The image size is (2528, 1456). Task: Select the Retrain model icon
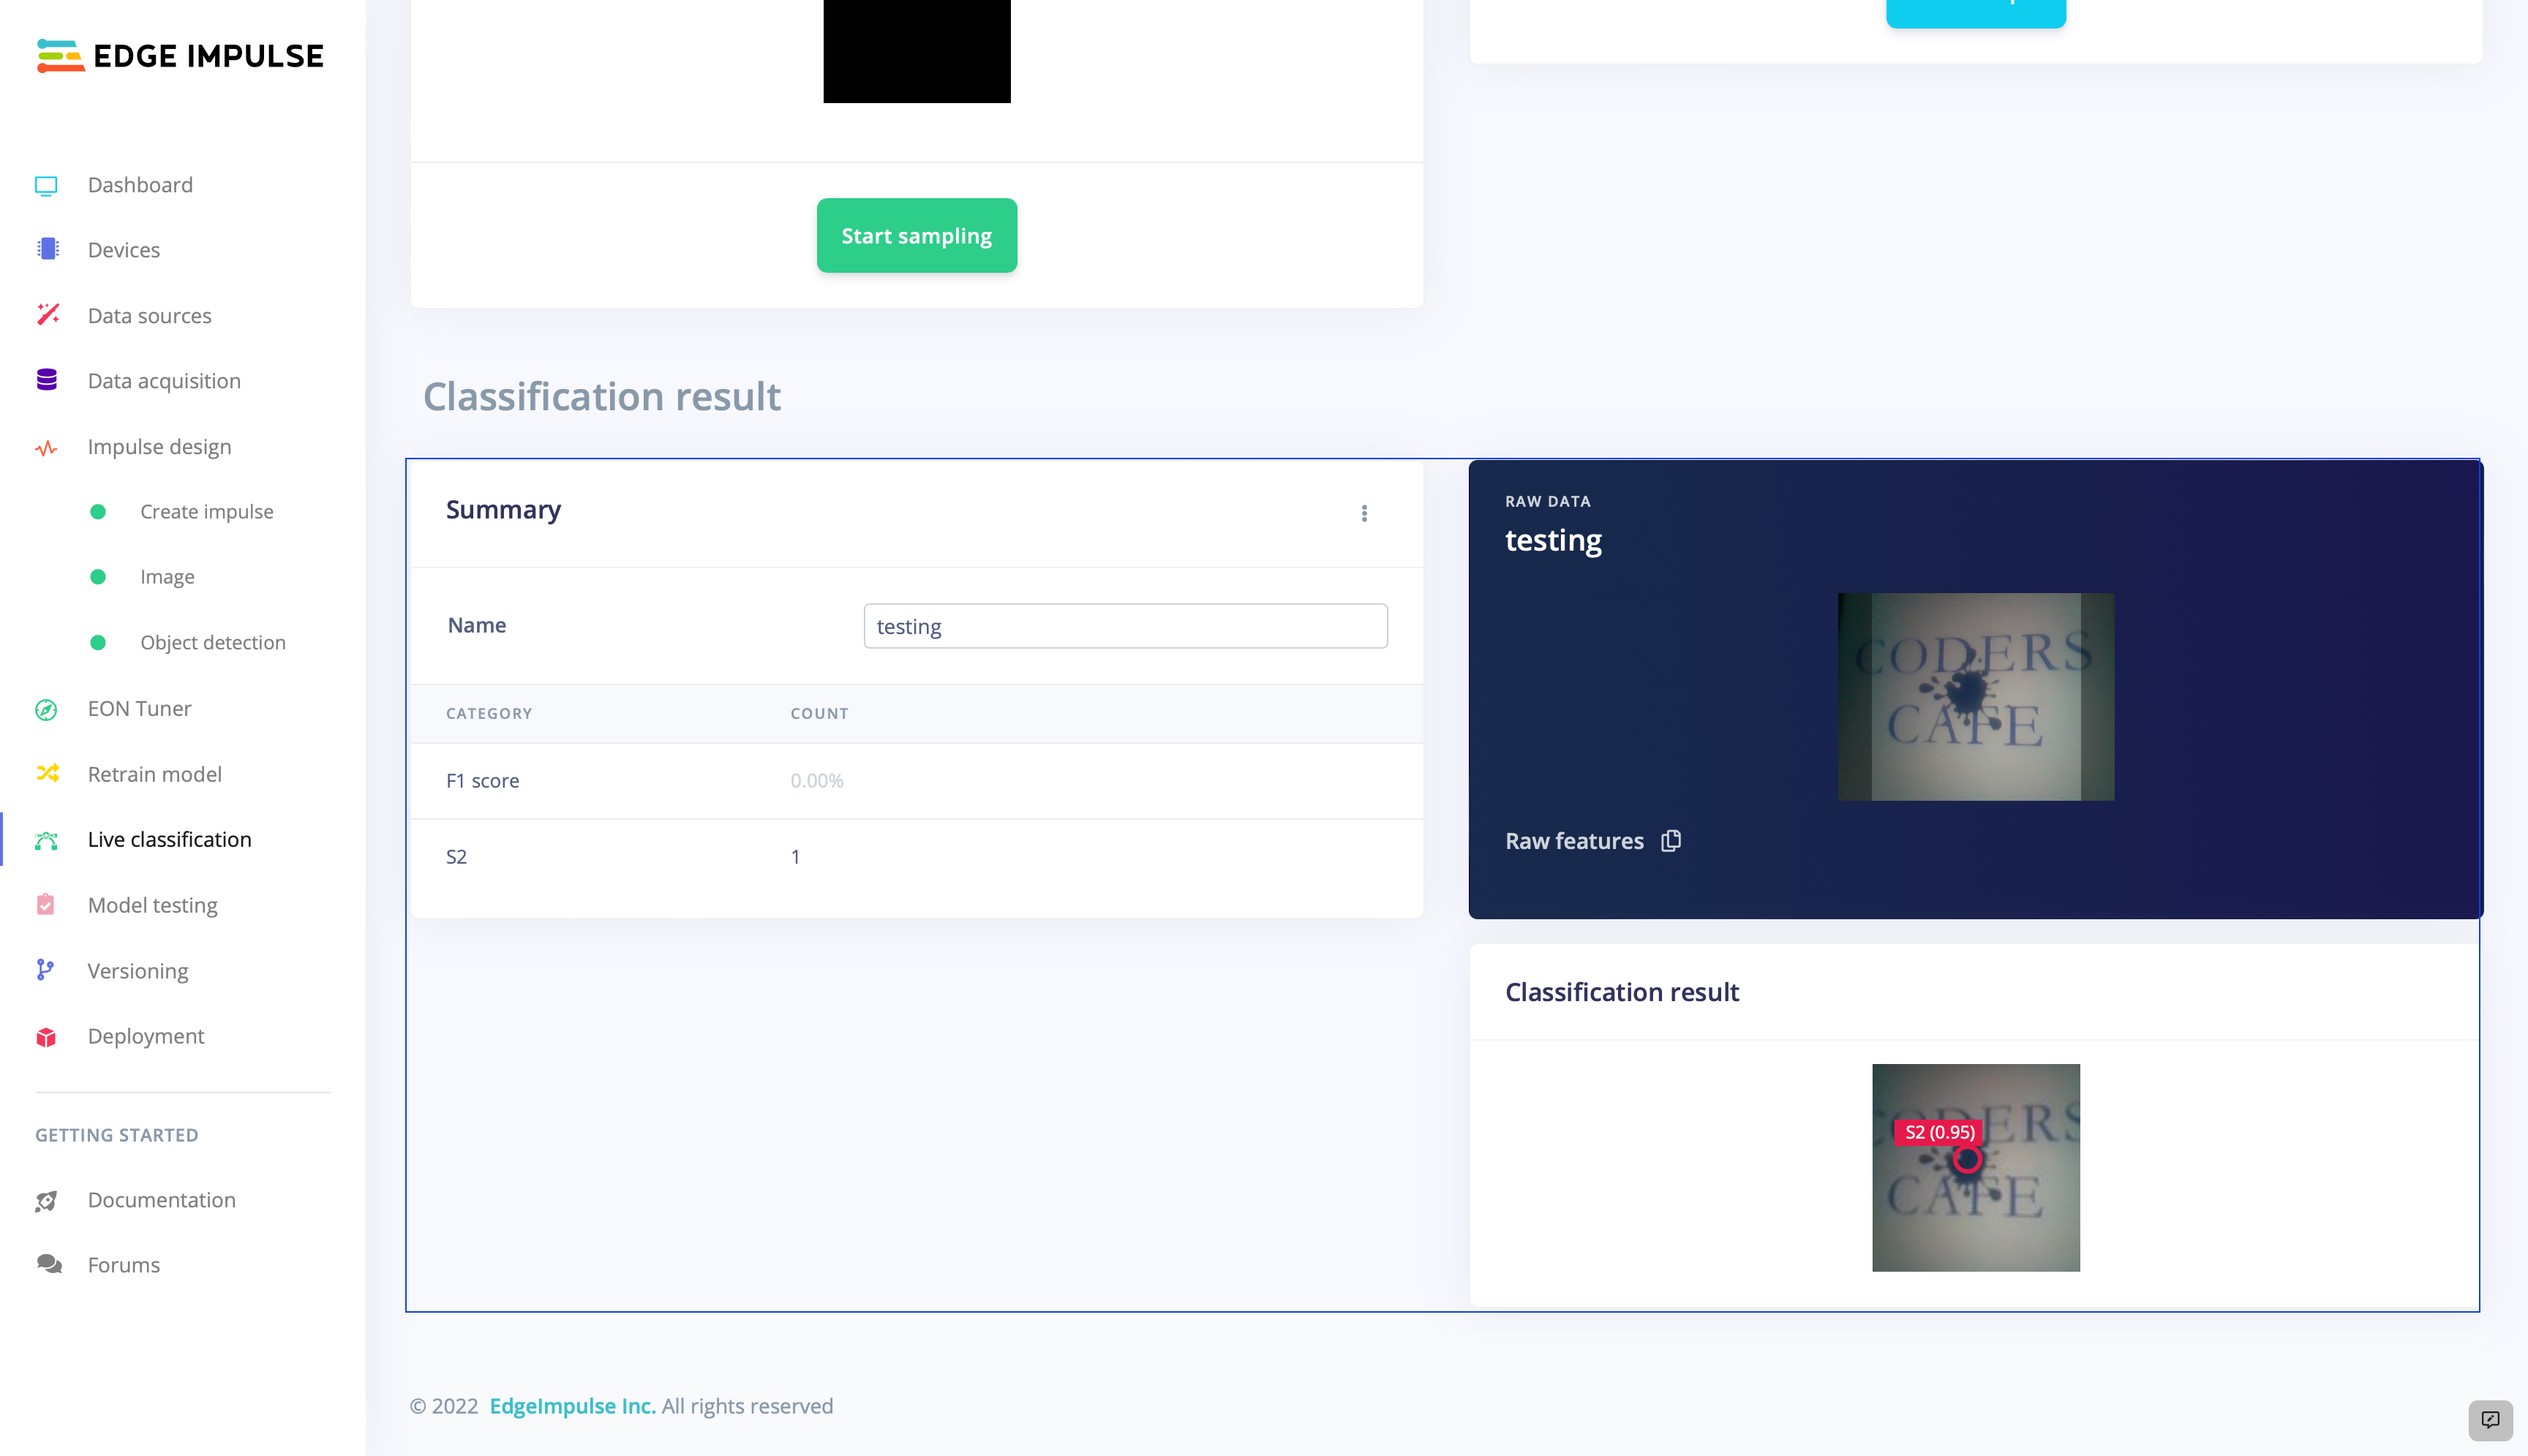(47, 774)
